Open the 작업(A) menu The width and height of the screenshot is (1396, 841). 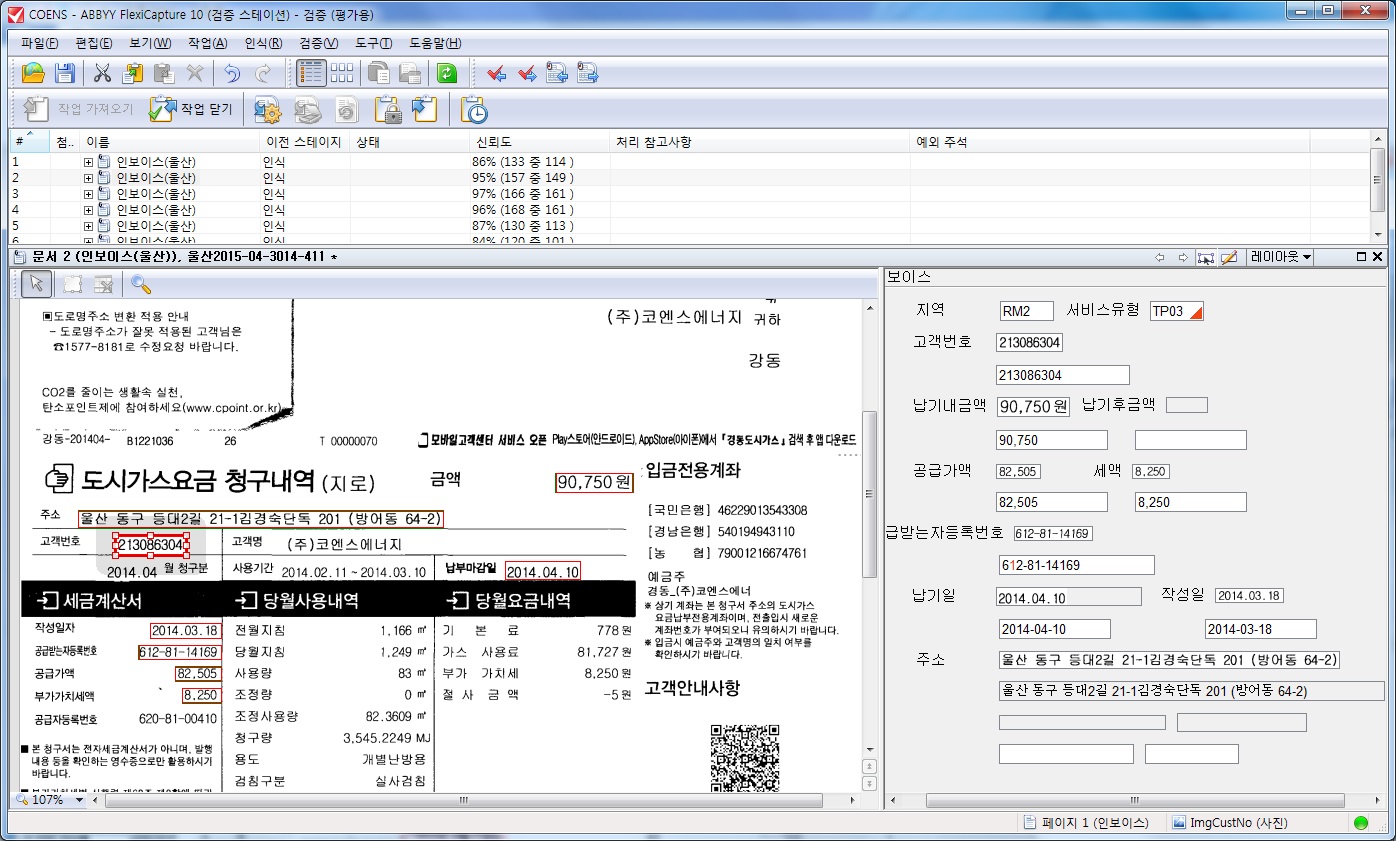click(x=207, y=43)
